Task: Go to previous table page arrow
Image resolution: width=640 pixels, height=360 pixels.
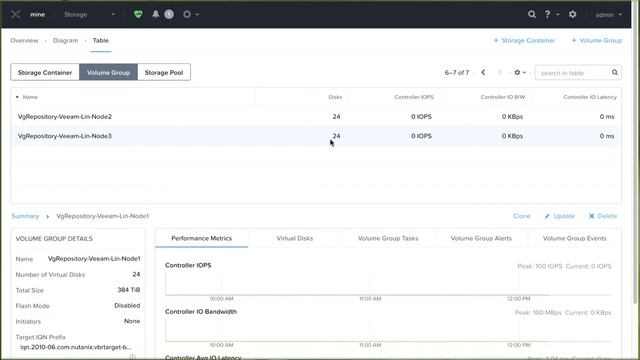Action: [483, 72]
